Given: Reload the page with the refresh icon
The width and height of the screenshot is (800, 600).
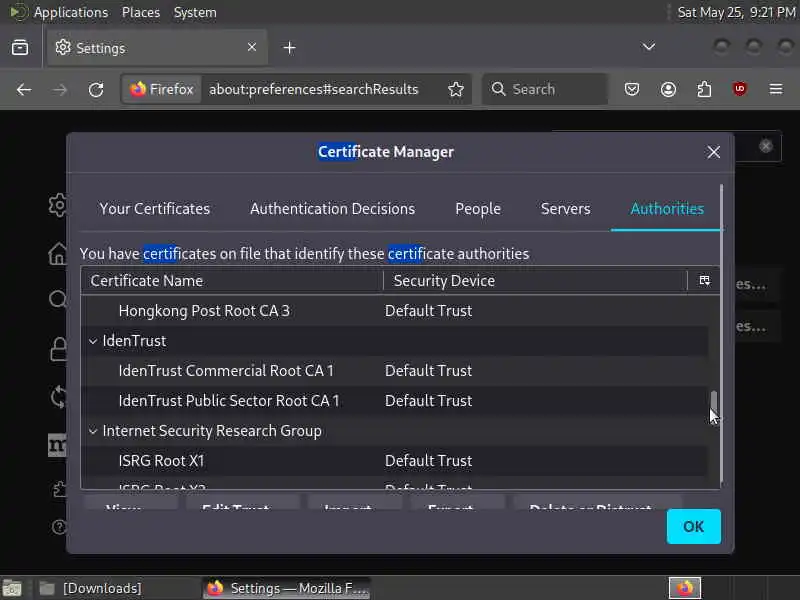Looking at the screenshot, I should (x=96, y=90).
